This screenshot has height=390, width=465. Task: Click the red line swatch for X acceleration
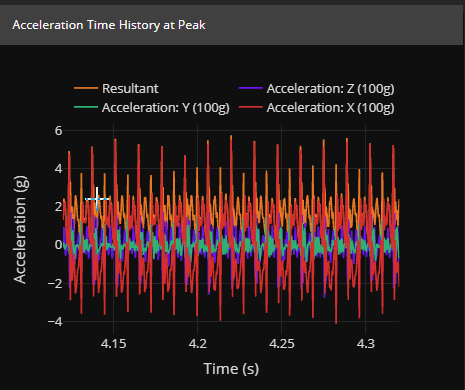point(251,107)
